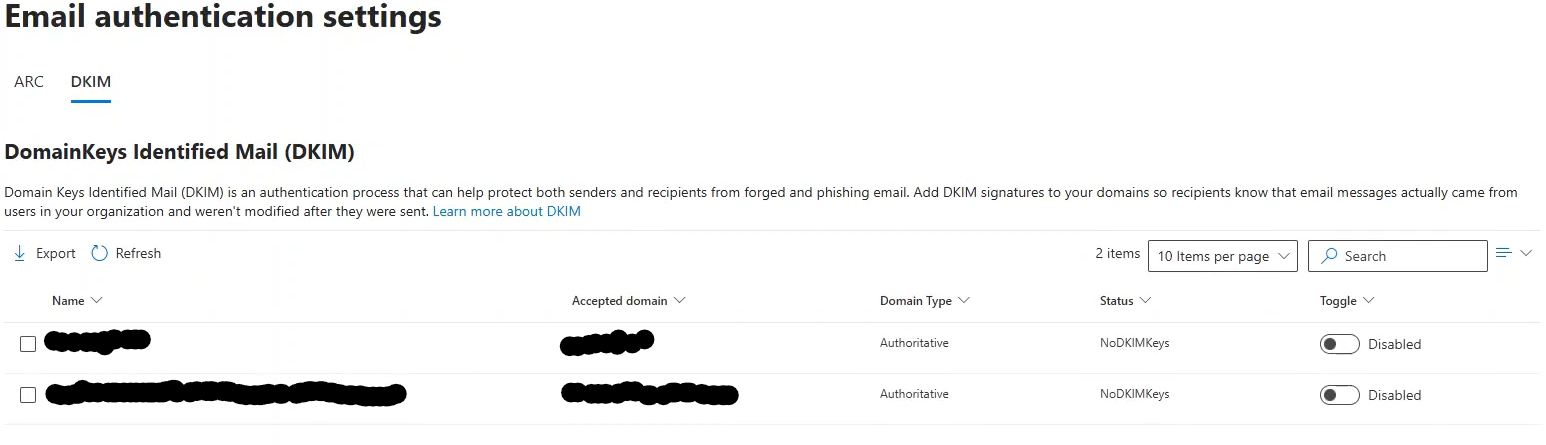Screen dimensions: 1546x445
Task: Check the second domain row checkbox
Action: (28, 395)
